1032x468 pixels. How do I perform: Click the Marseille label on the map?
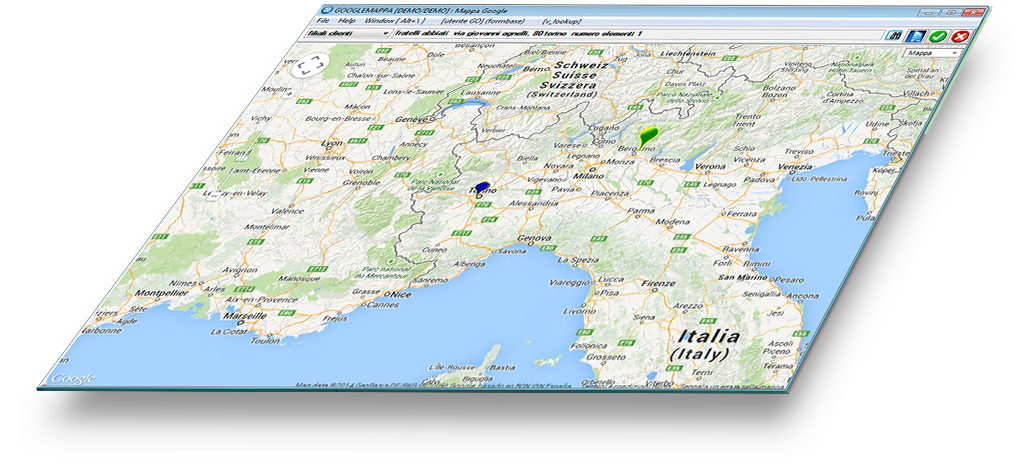click(x=245, y=316)
